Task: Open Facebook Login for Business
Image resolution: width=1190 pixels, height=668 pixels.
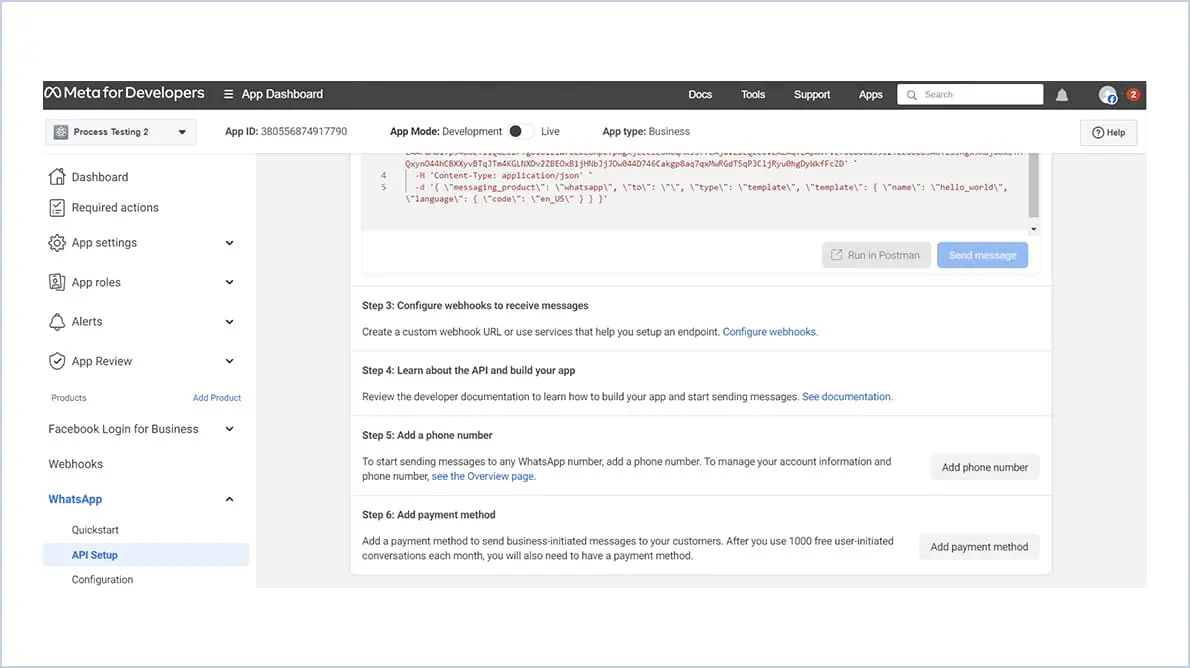Action: pos(124,429)
